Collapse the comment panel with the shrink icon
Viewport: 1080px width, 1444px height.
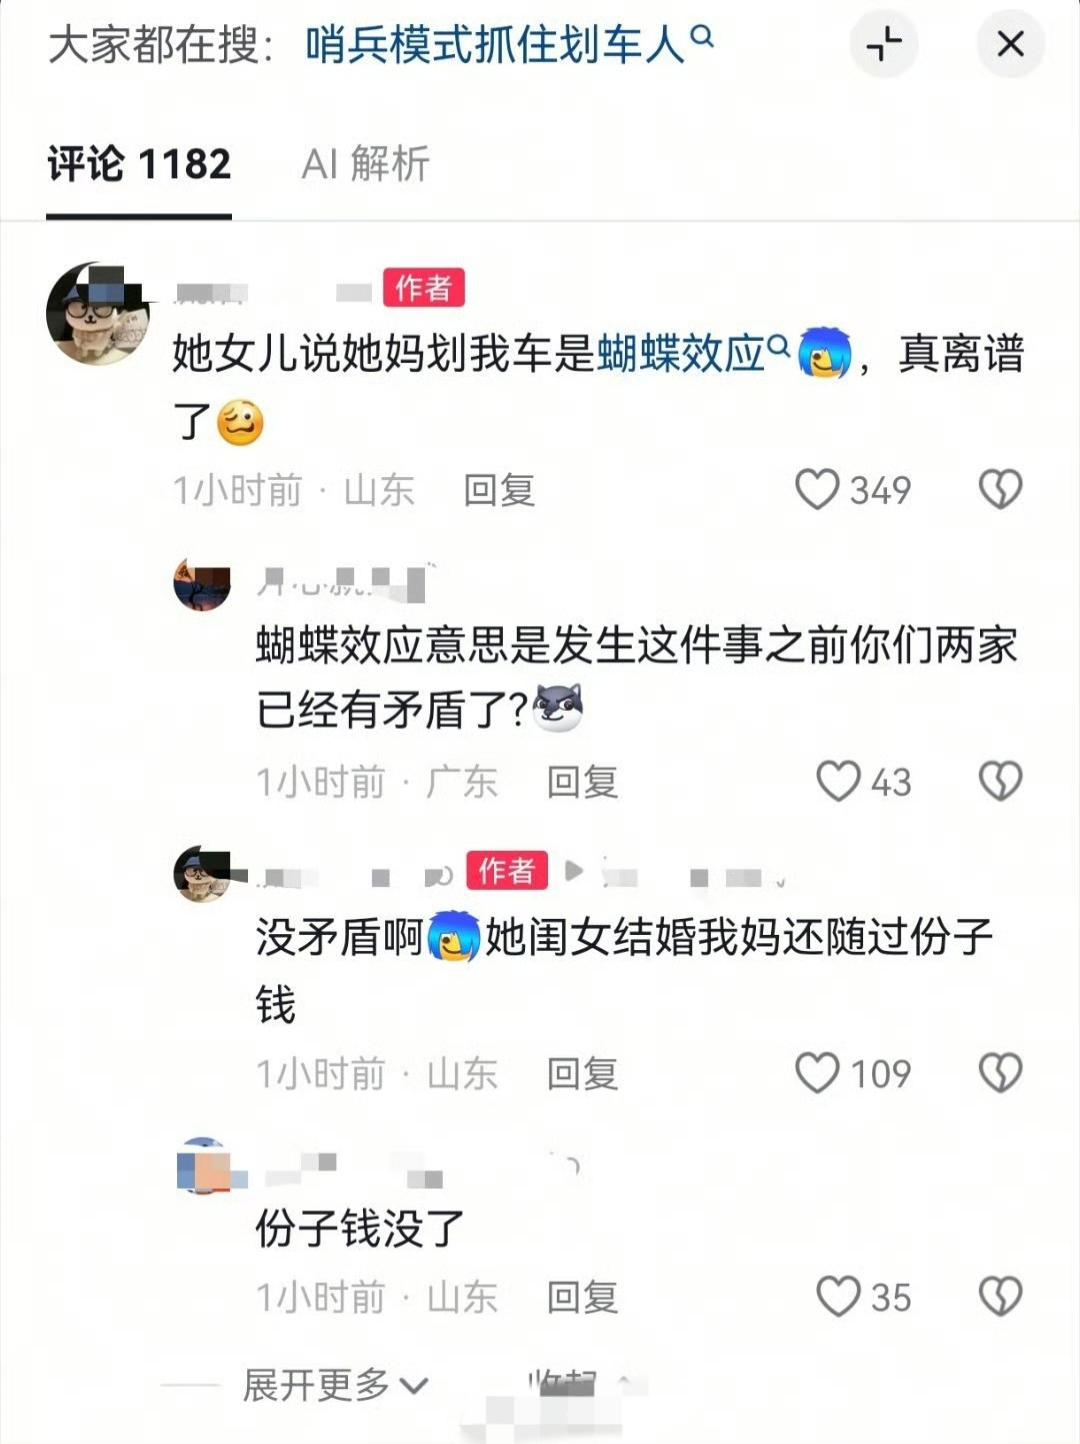pyautogui.click(x=884, y=44)
